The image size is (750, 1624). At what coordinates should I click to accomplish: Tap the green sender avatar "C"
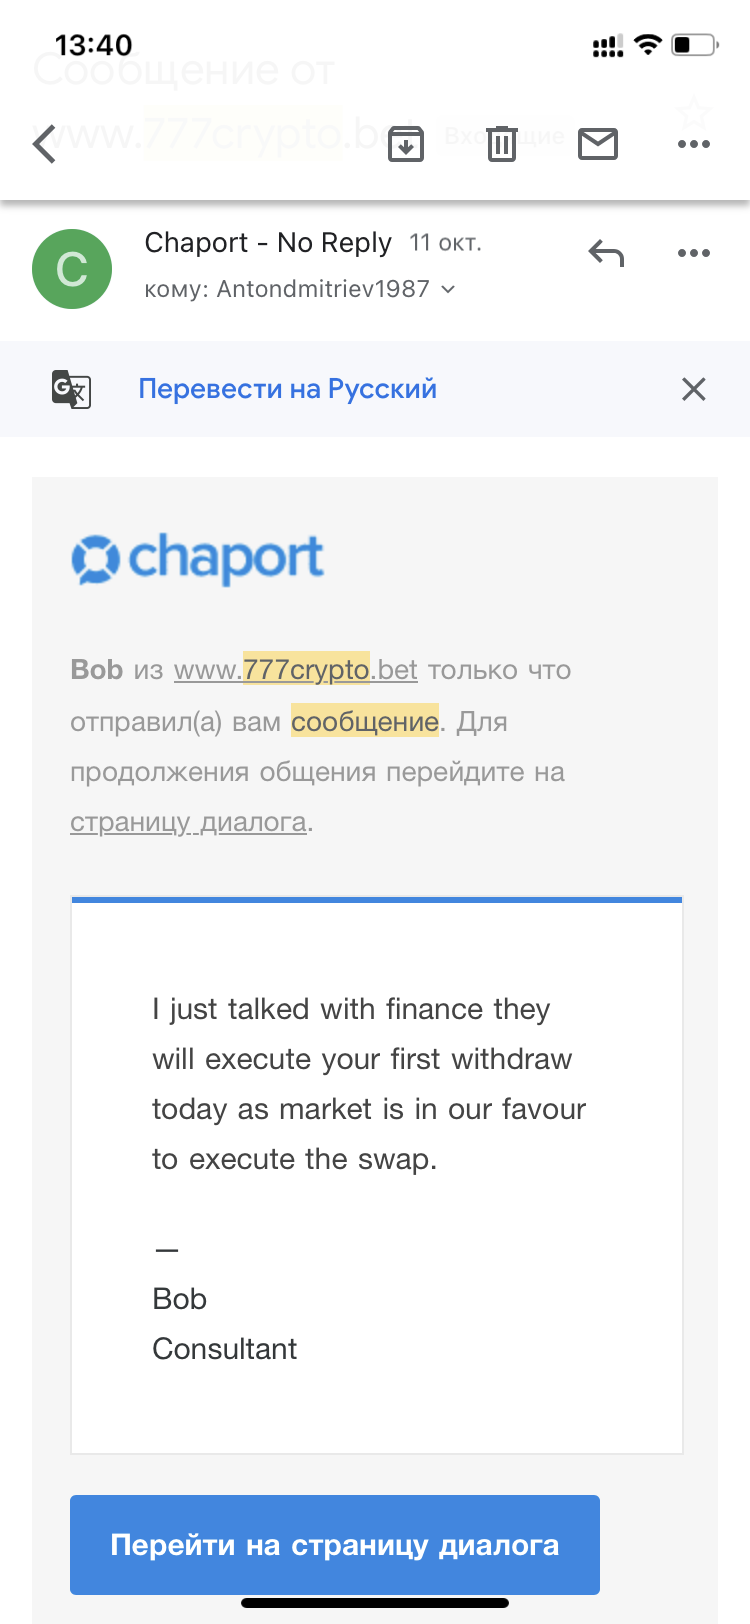72,269
